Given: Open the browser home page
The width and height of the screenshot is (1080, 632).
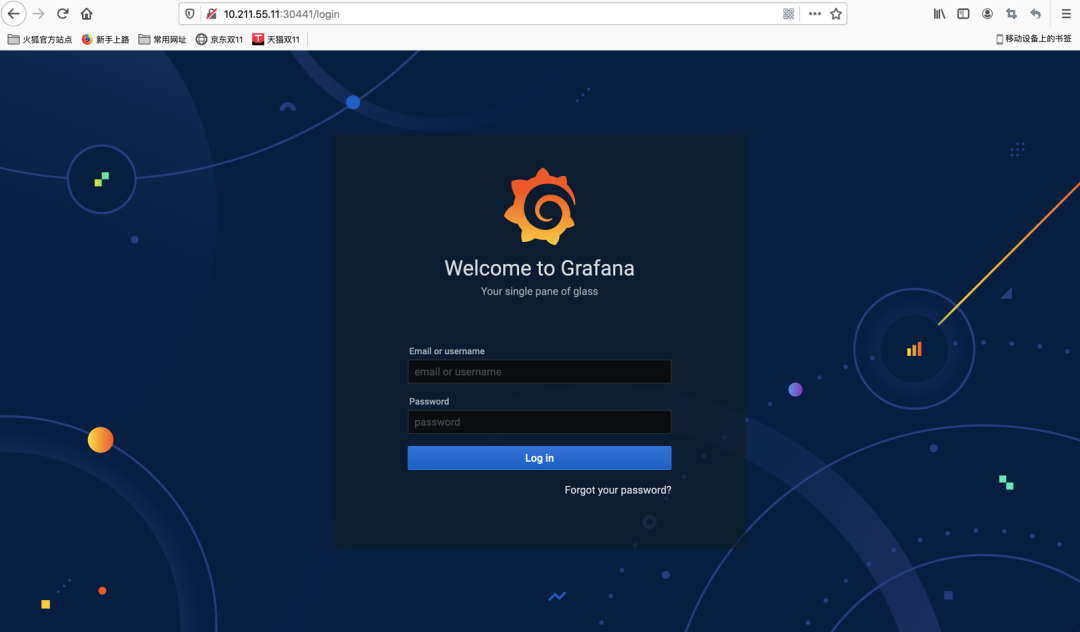Looking at the screenshot, I should click(87, 14).
